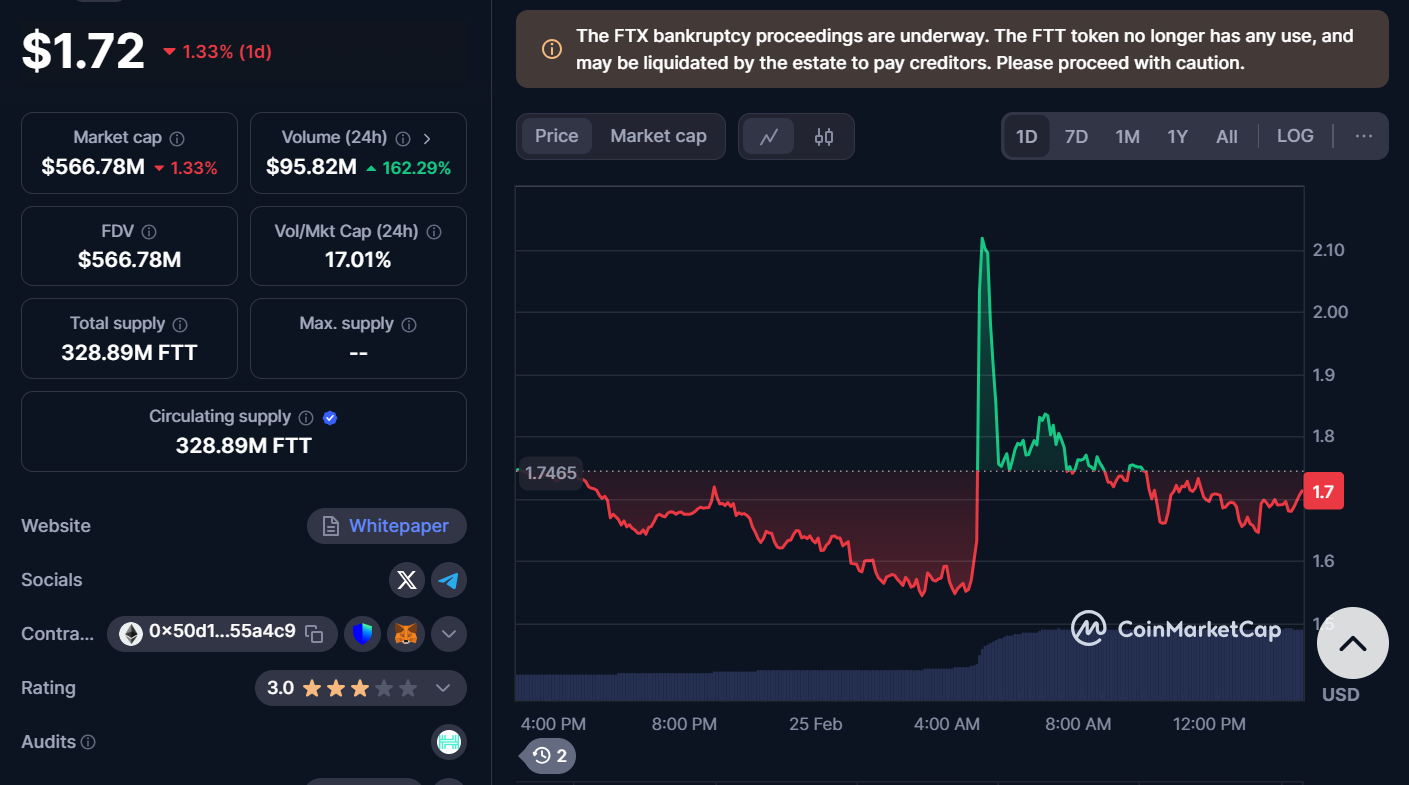This screenshot has height=785, width=1409.
Task: Click the $95.82M volume value
Action: [x=311, y=167]
